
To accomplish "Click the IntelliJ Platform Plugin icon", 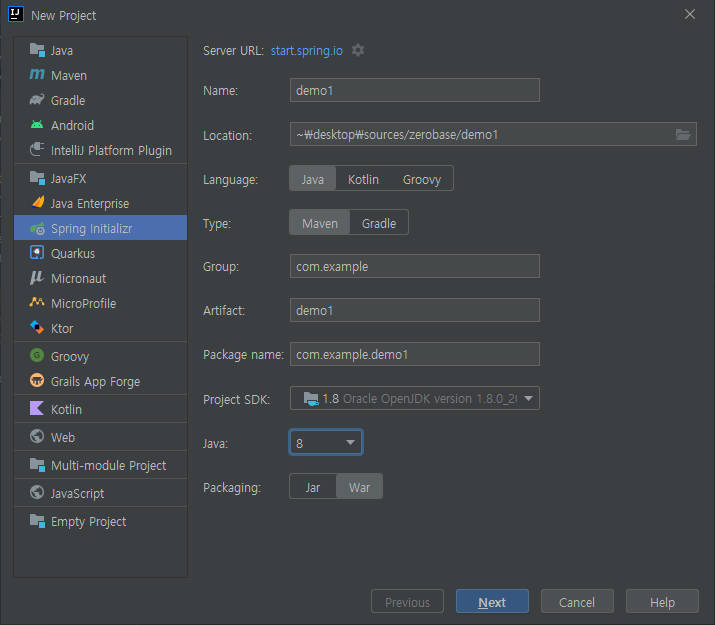I will click(x=37, y=150).
